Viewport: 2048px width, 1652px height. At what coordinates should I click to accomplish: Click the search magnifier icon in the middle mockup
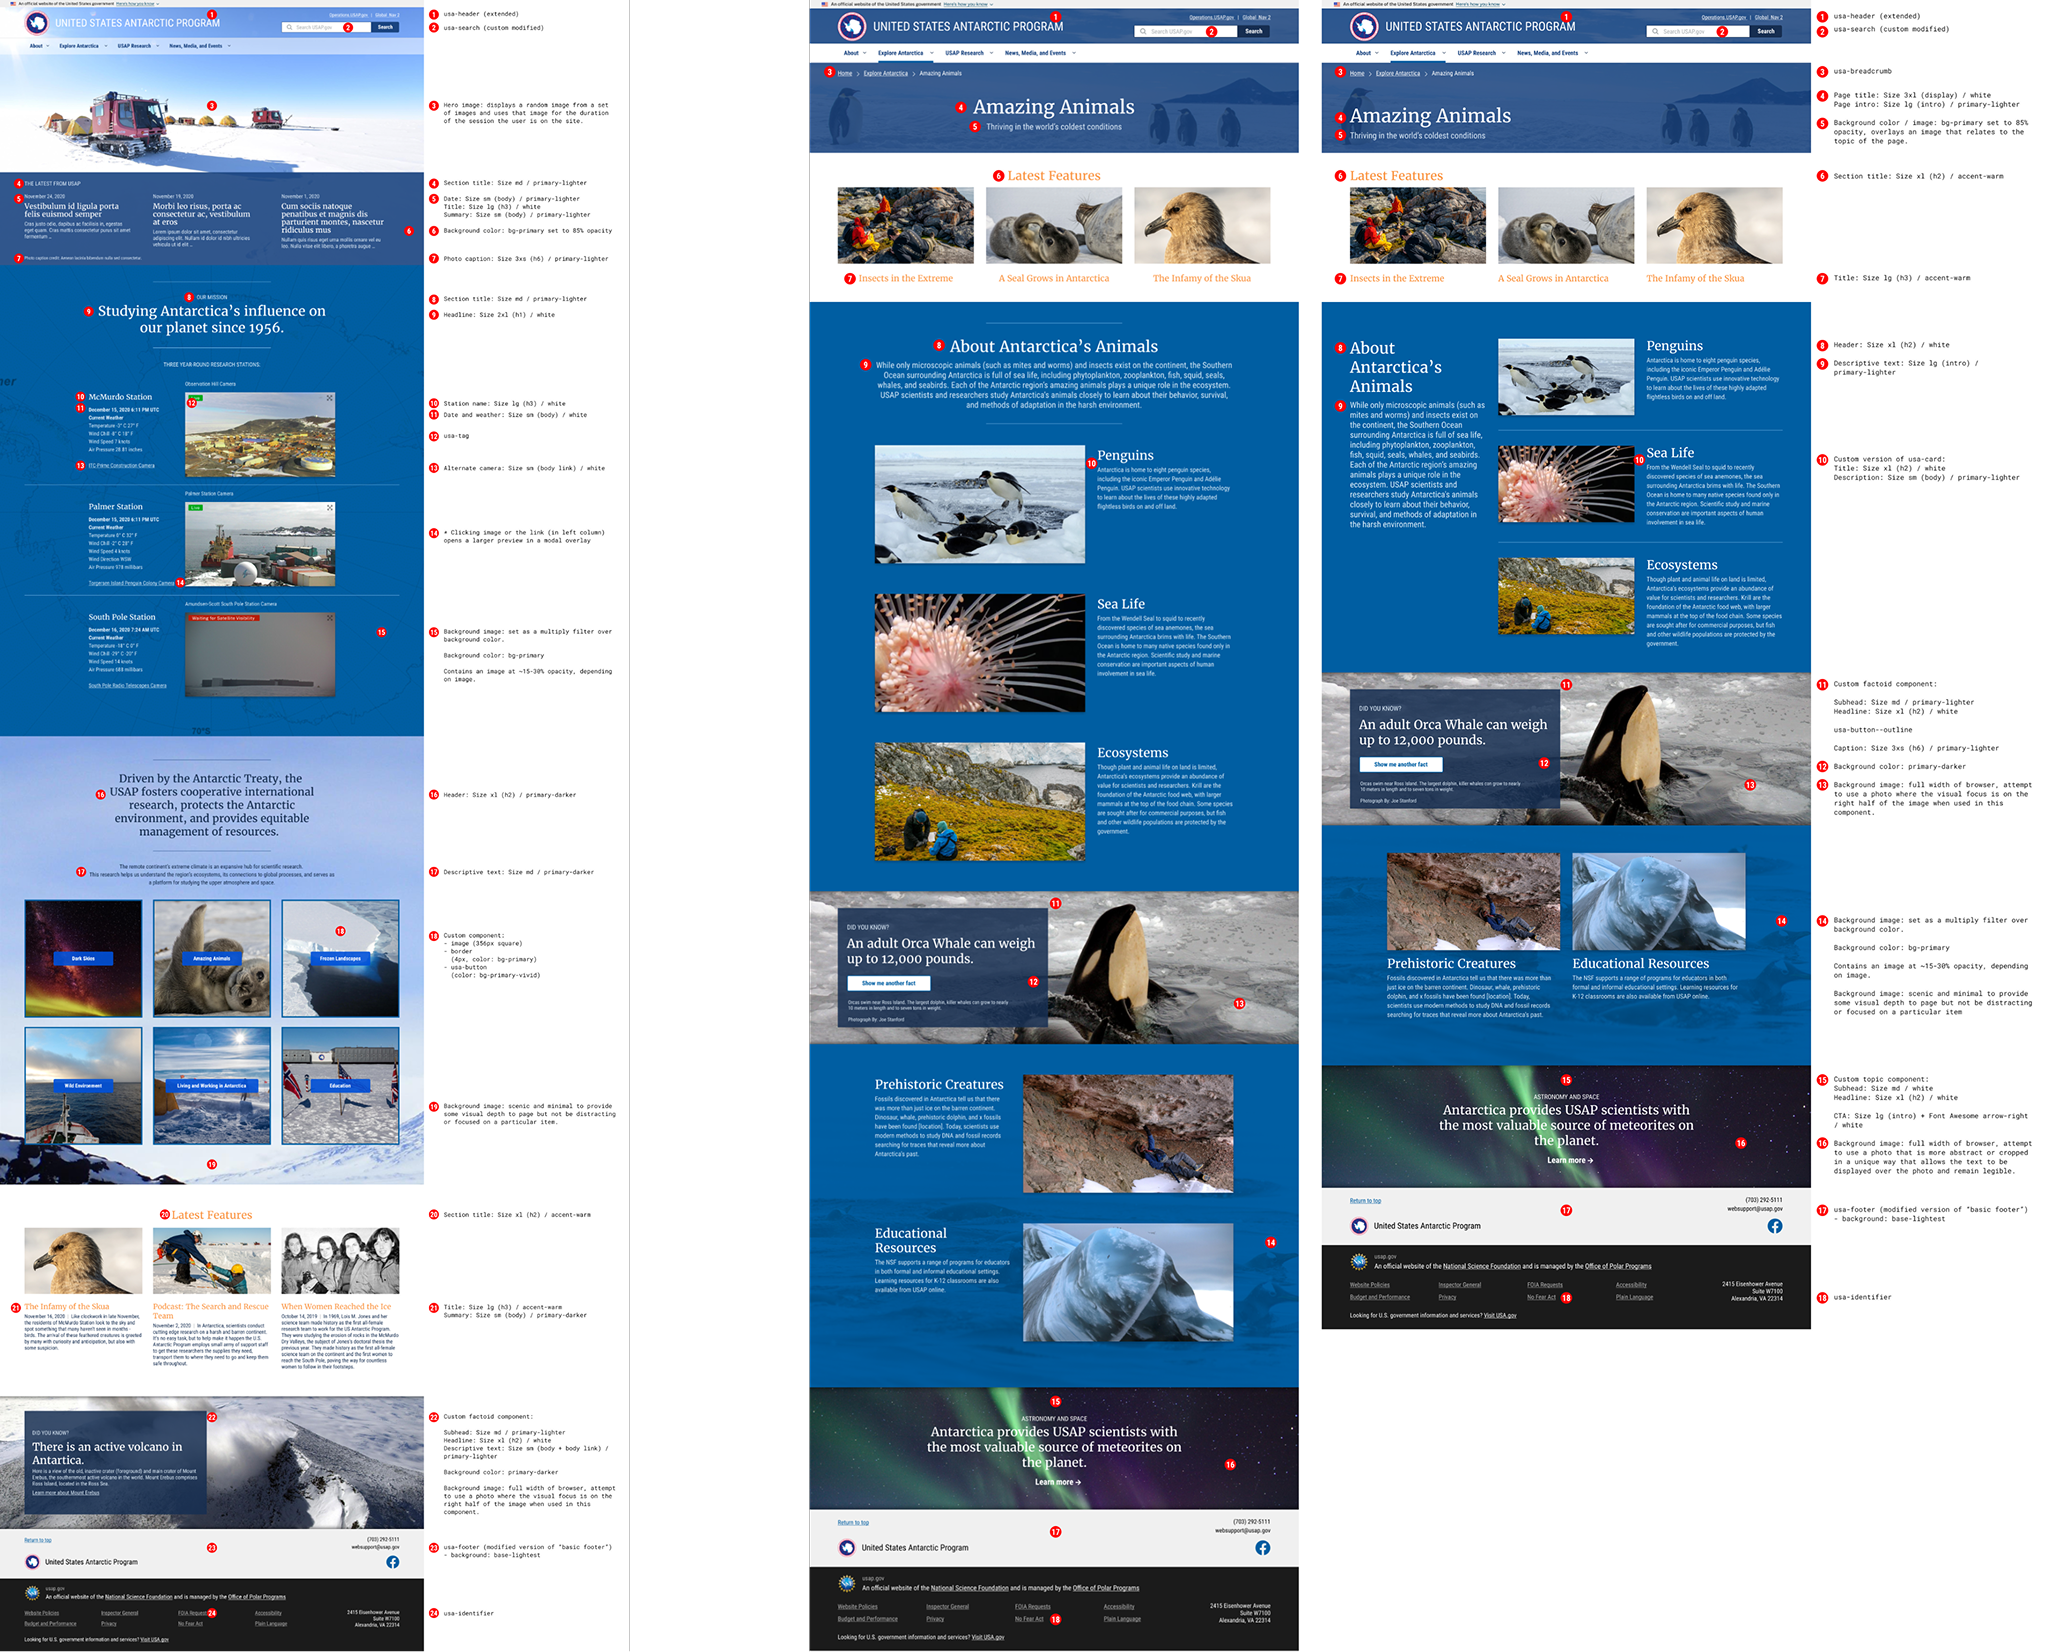1144,31
